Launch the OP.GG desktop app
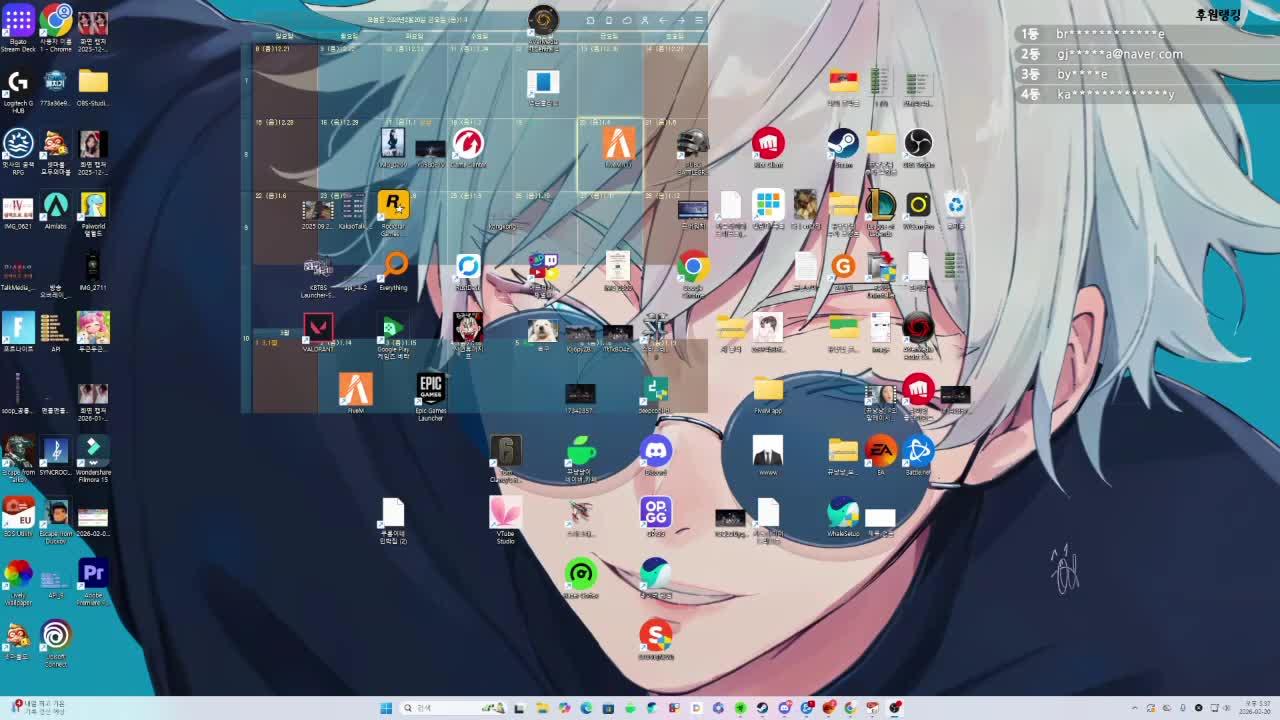This screenshot has height=720, width=1280. click(x=655, y=513)
